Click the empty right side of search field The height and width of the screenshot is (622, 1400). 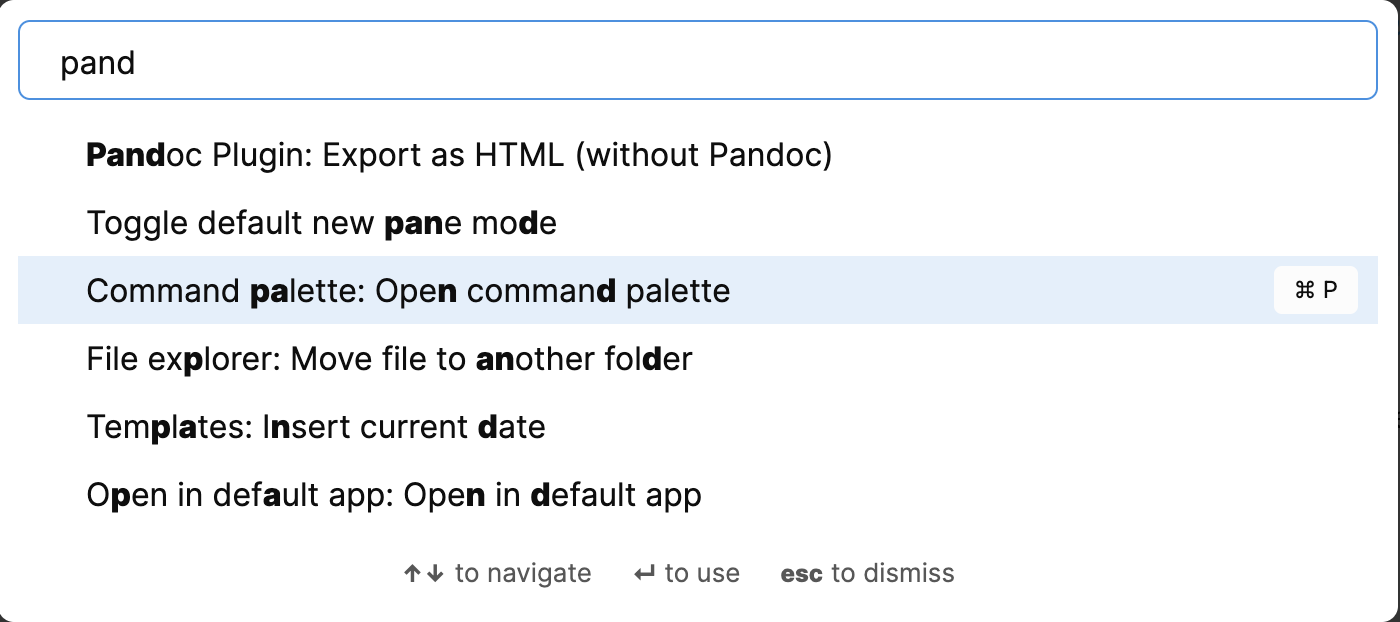1100,62
